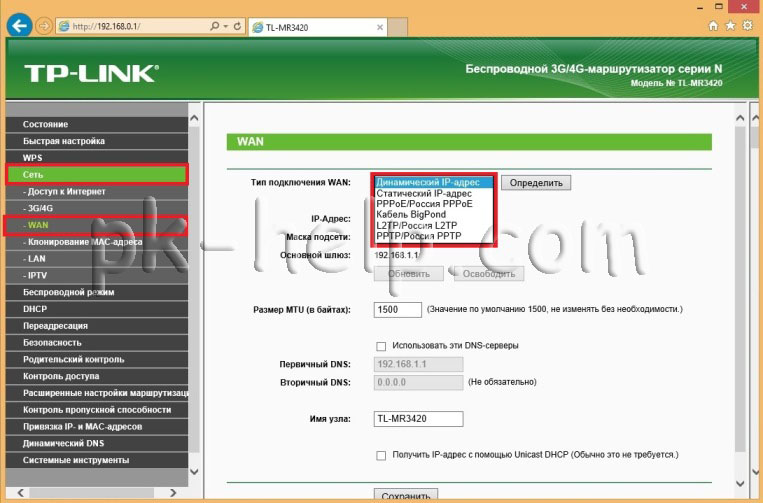The height and width of the screenshot is (503, 763).
Task: Choose Статический IP-адрес option
Action: click(434, 193)
